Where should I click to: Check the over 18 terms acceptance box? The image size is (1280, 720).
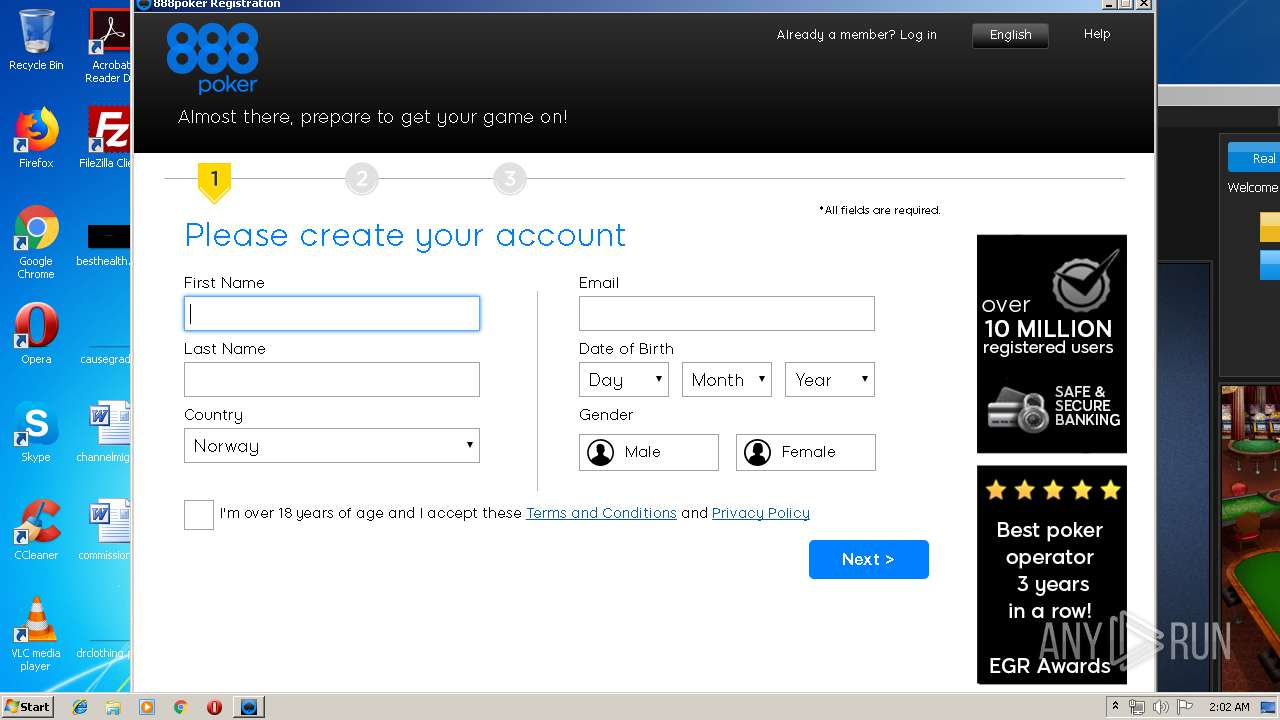coord(199,514)
